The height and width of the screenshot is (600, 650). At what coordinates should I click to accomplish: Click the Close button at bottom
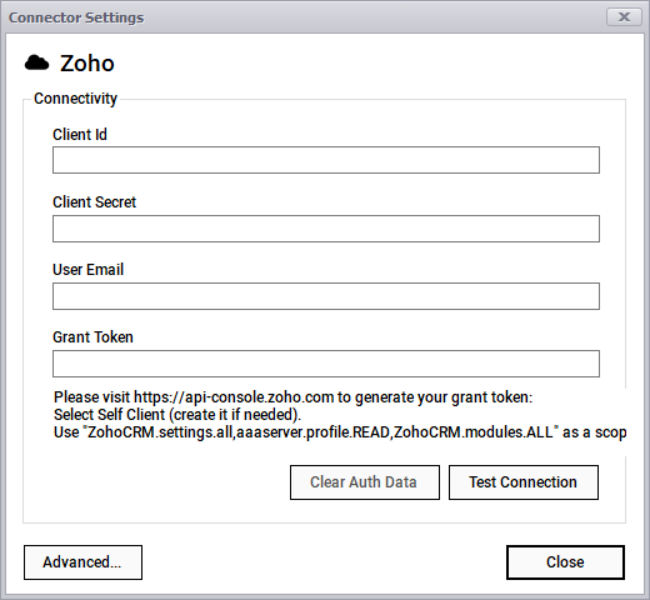[565, 562]
